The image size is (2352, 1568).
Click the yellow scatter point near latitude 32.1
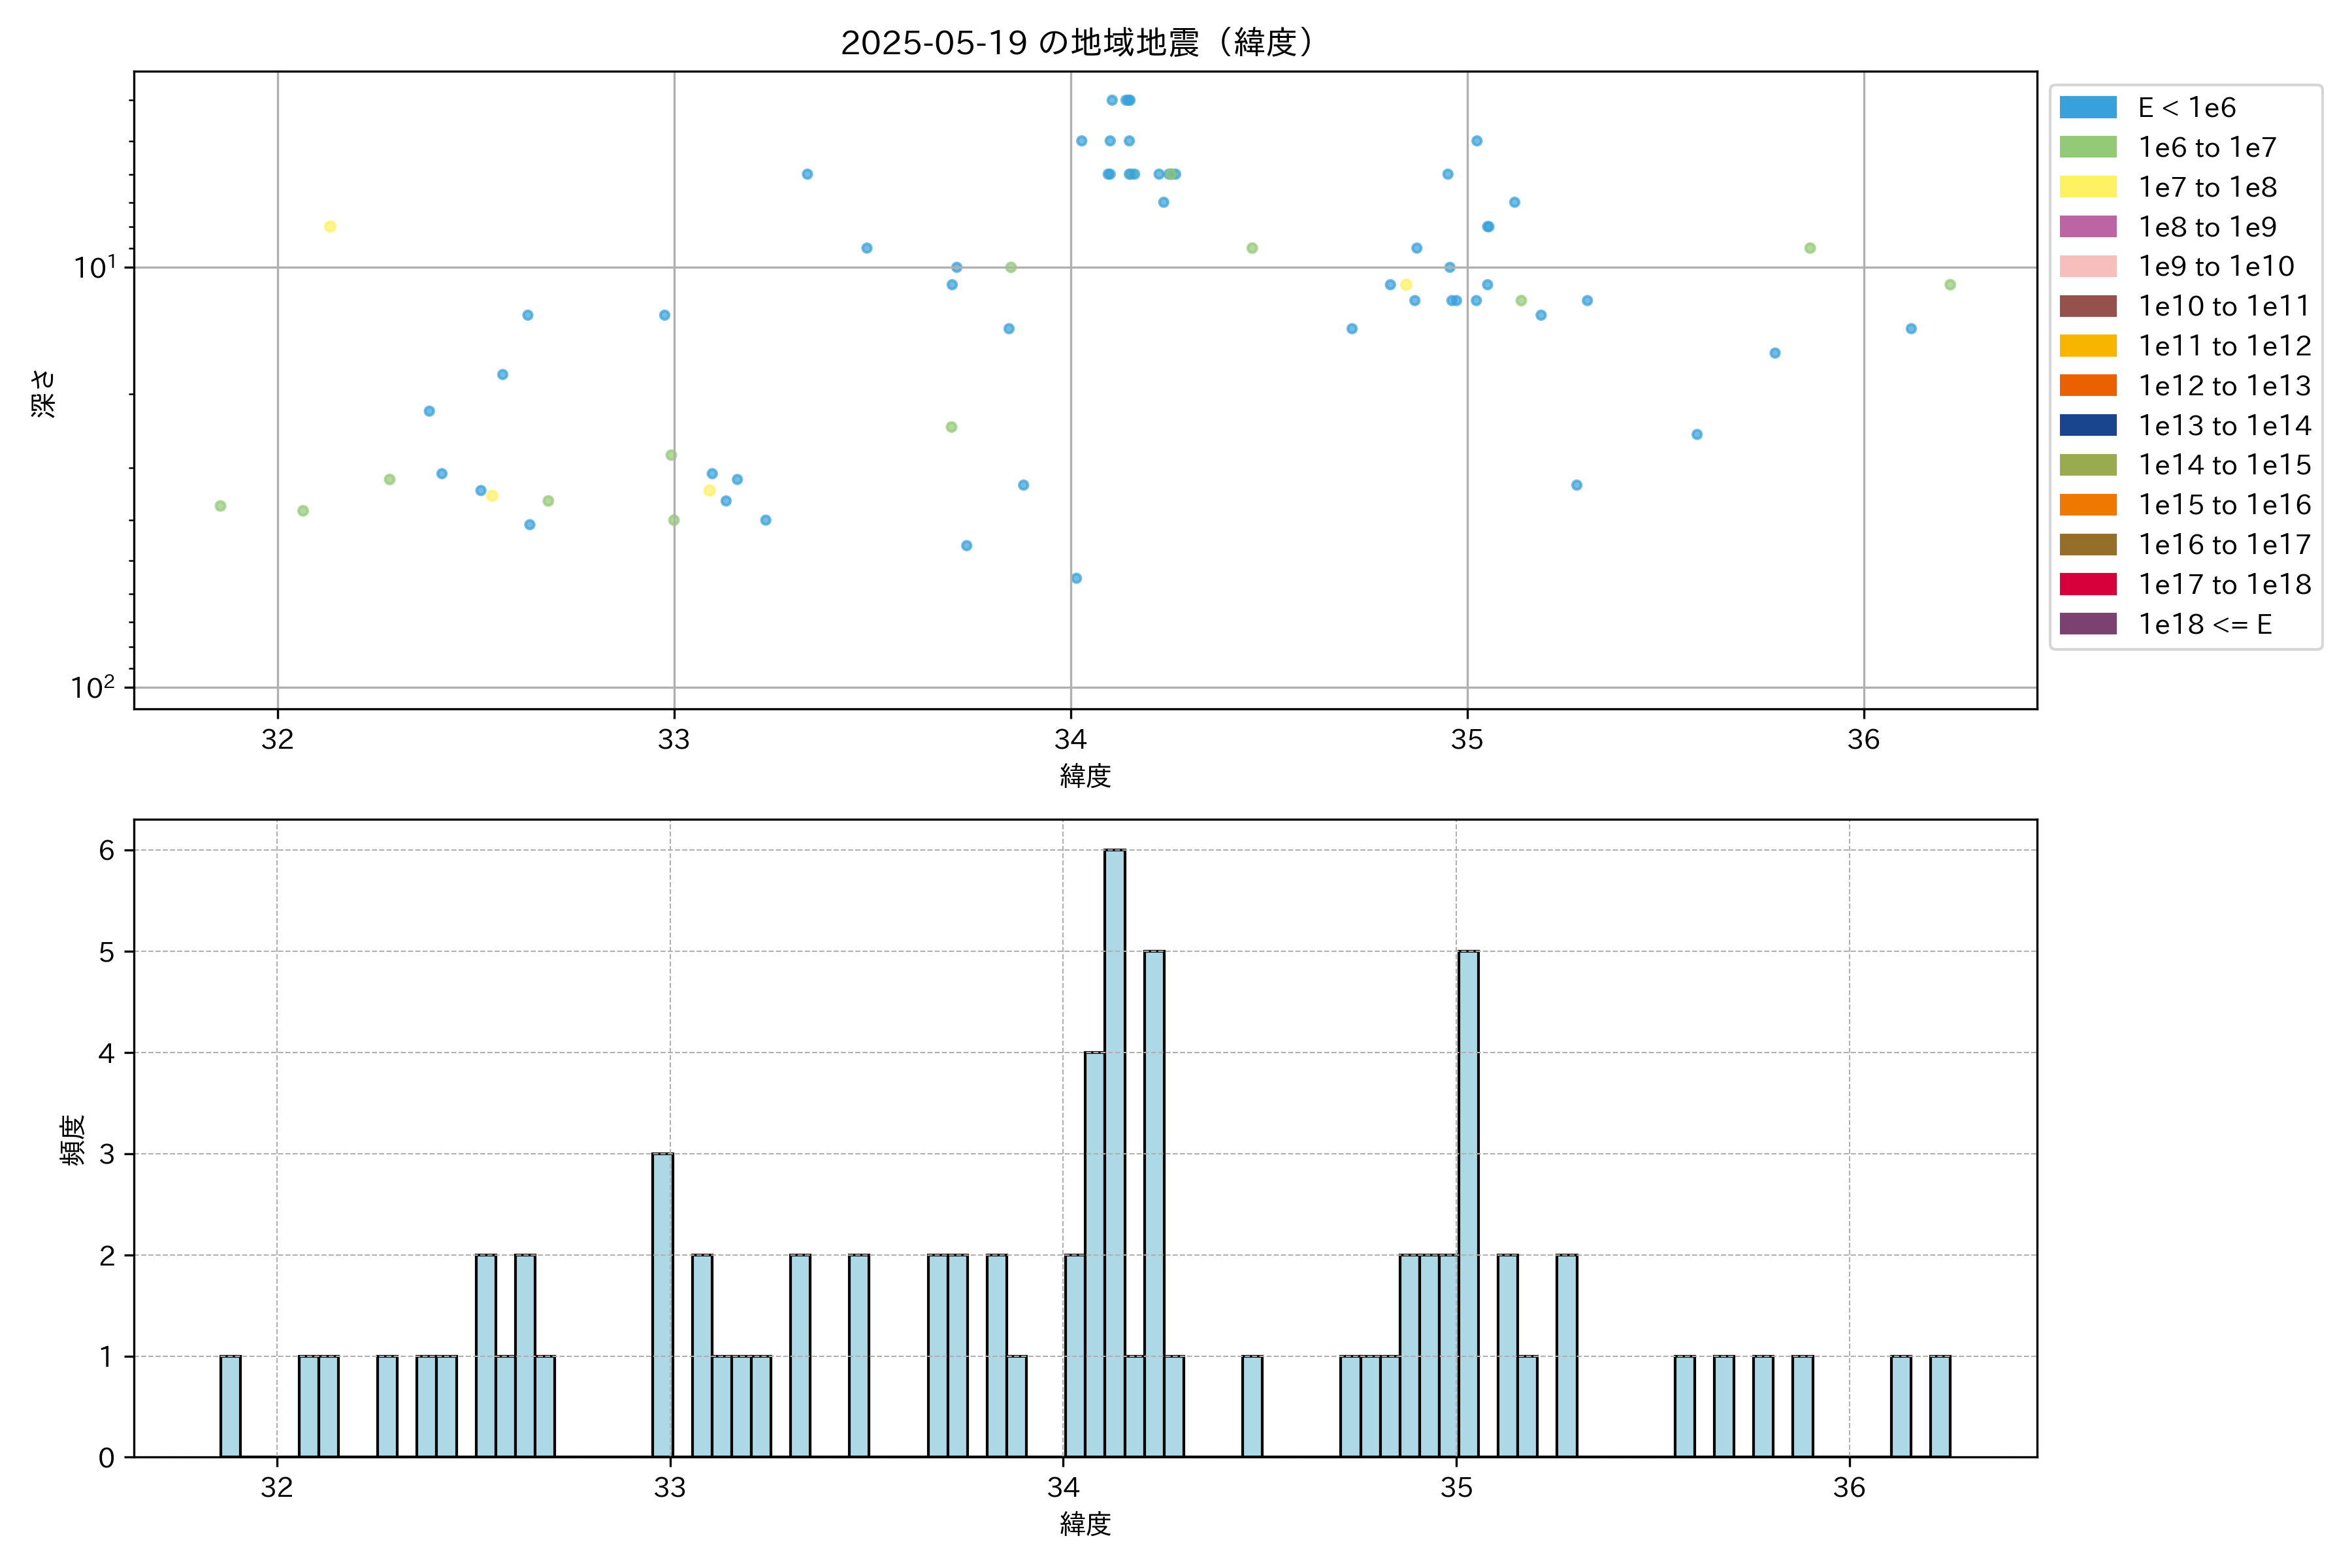pyautogui.click(x=330, y=227)
